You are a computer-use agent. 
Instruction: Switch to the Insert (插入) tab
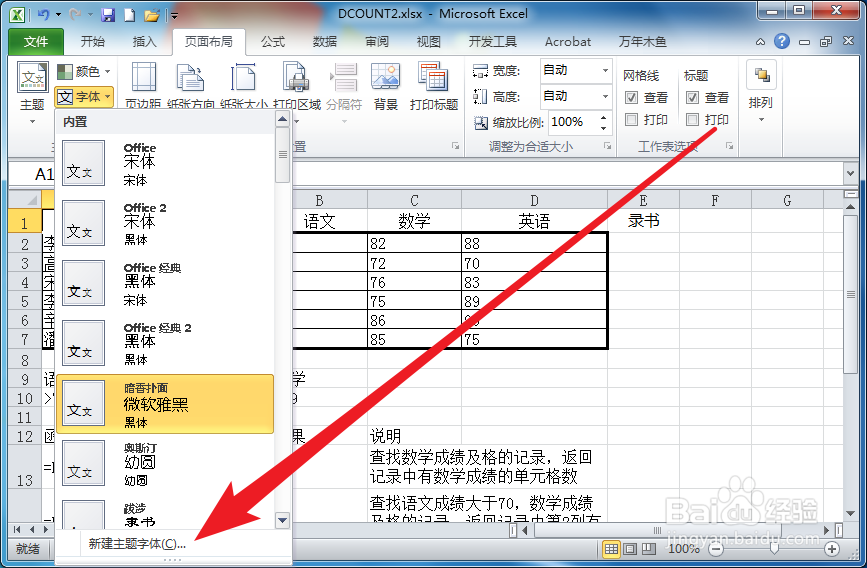pyautogui.click(x=144, y=41)
